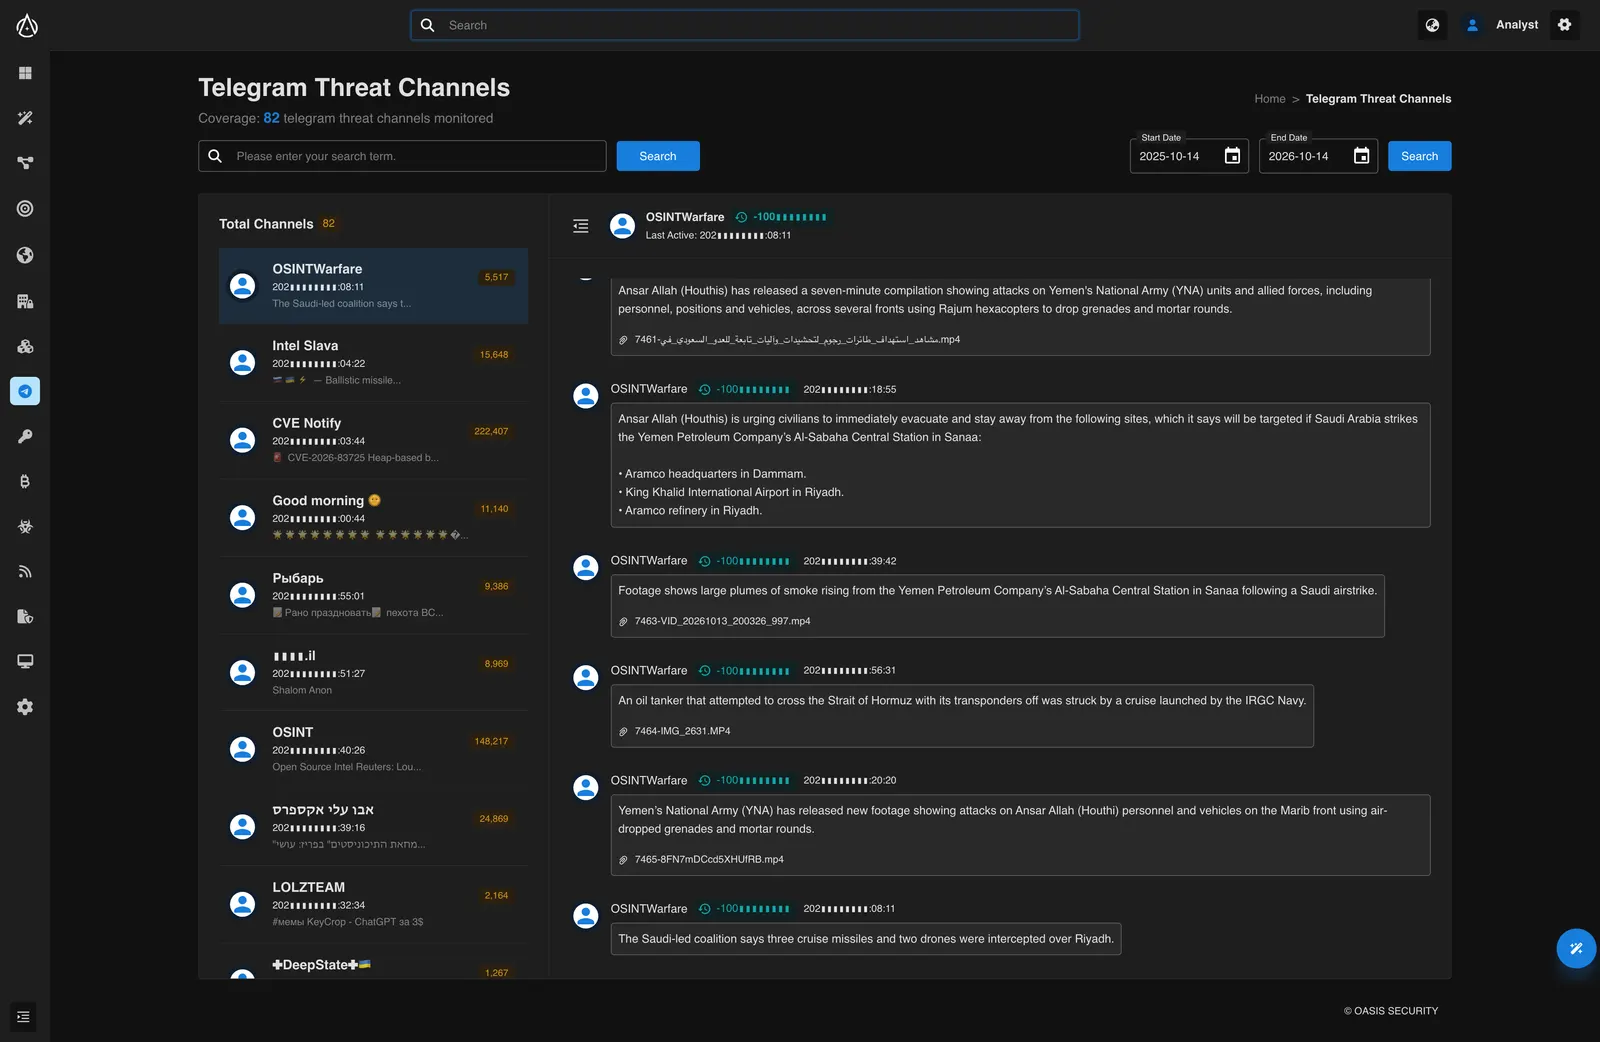Select the CVE Notify channel
The width and height of the screenshot is (1600, 1042).
click(x=373, y=440)
